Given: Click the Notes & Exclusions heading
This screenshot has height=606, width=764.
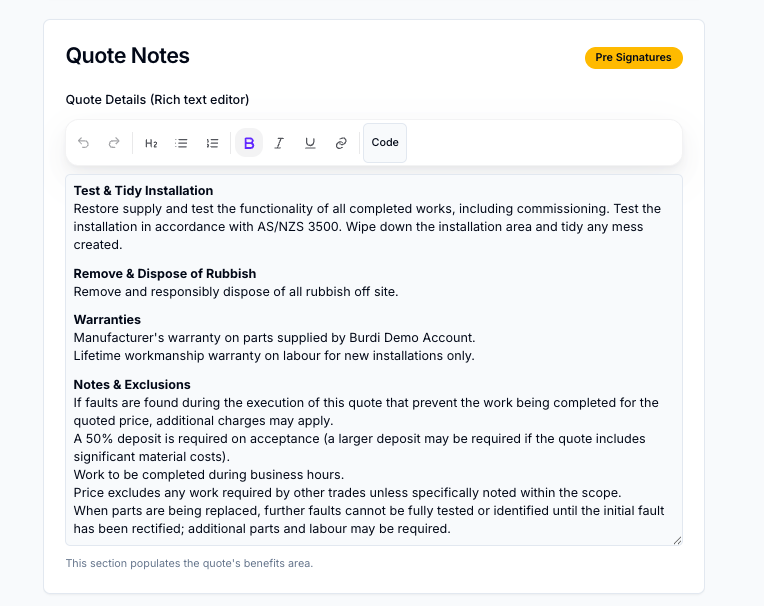Looking at the screenshot, I should [x=132, y=384].
